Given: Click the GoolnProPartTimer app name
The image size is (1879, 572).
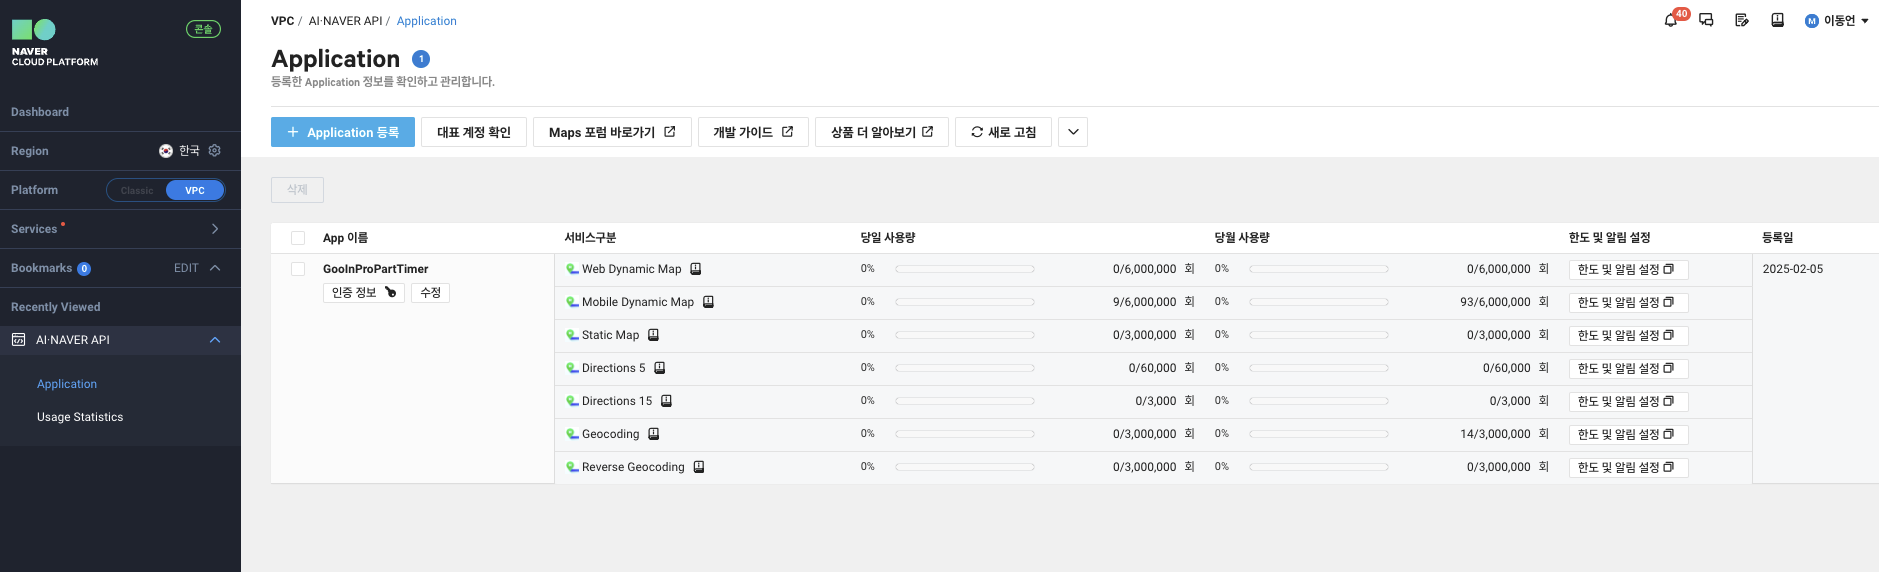Looking at the screenshot, I should [375, 269].
